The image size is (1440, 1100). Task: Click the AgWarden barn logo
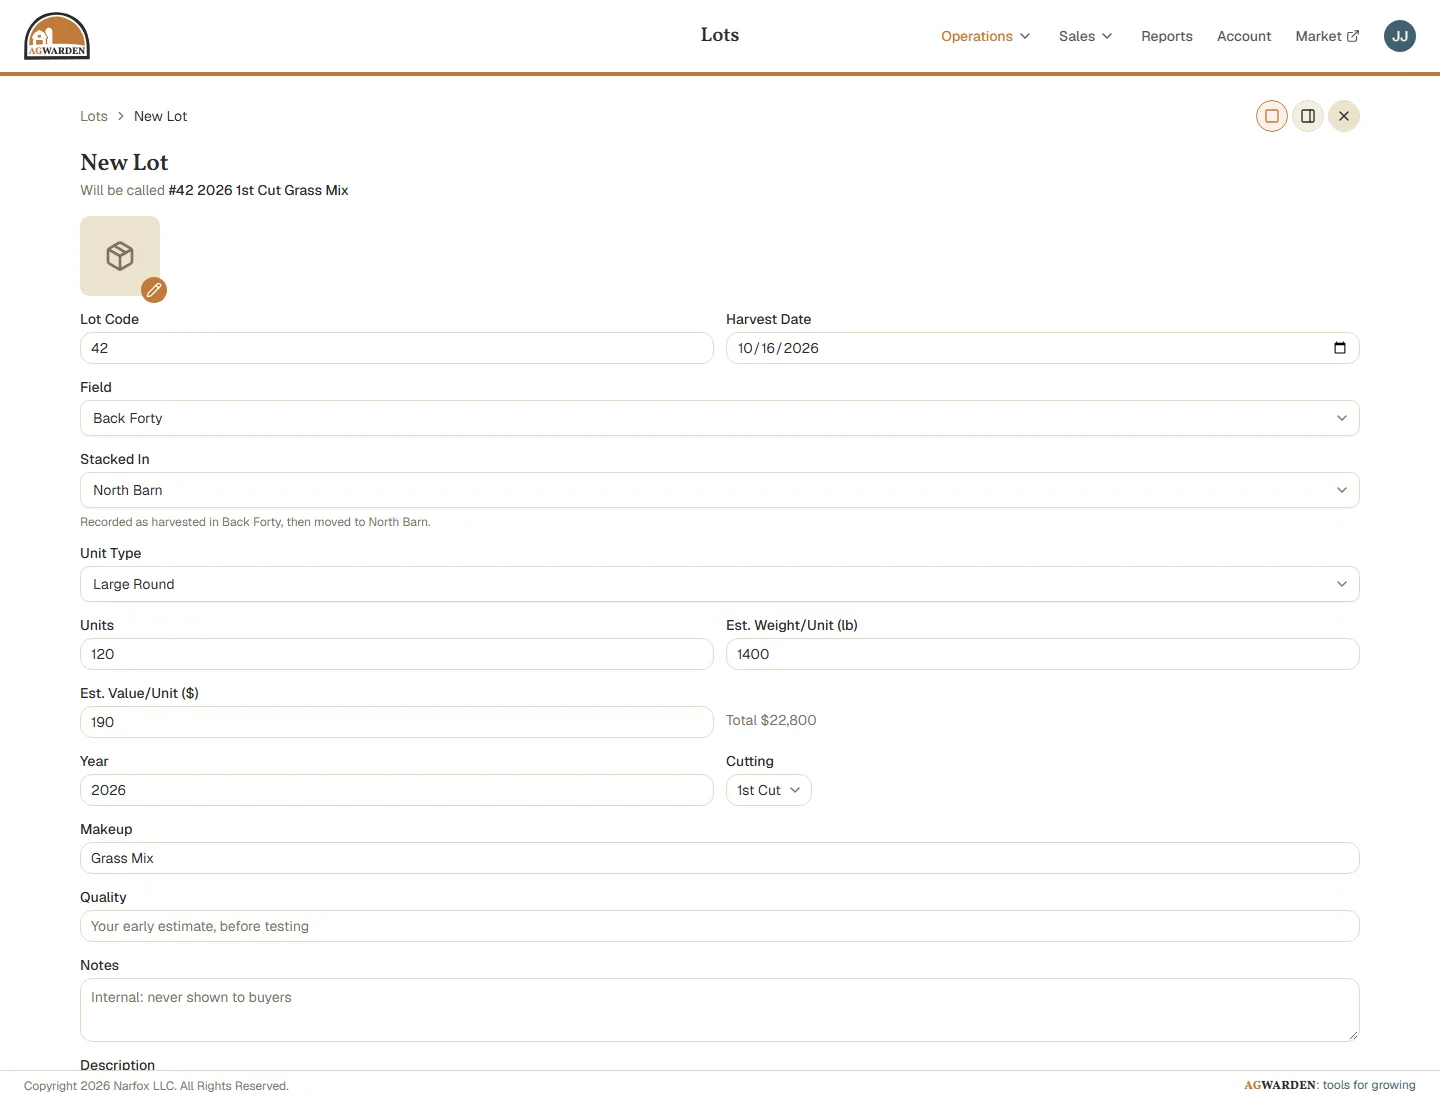point(57,36)
